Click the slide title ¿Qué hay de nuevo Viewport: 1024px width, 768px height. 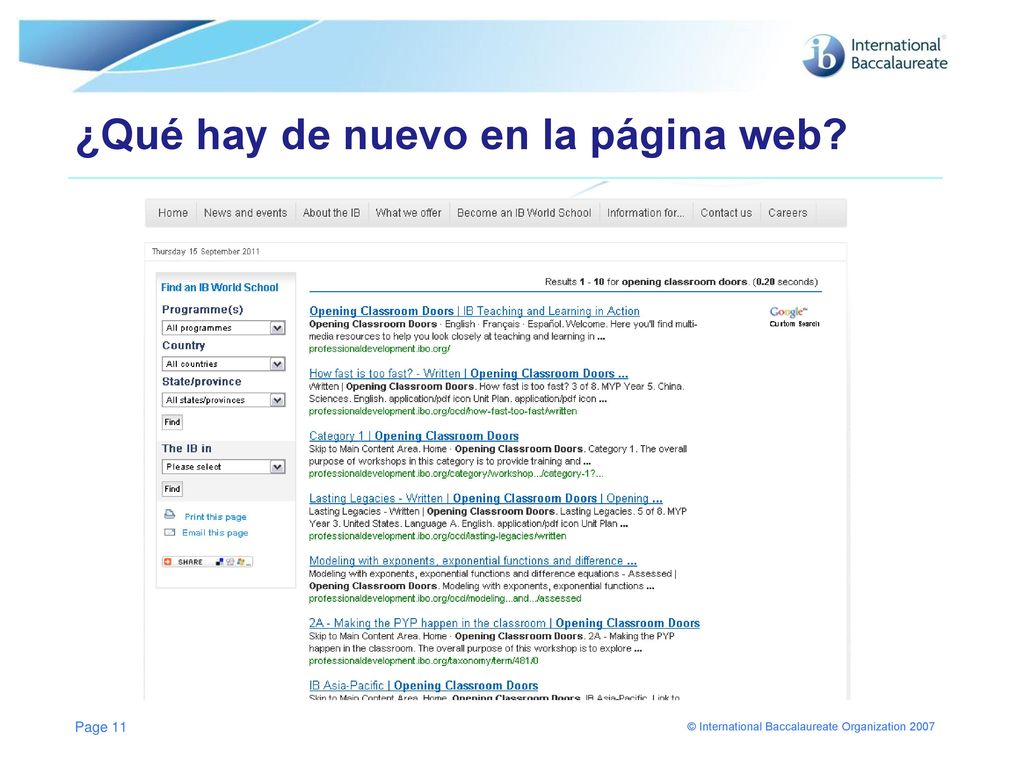click(461, 135)
